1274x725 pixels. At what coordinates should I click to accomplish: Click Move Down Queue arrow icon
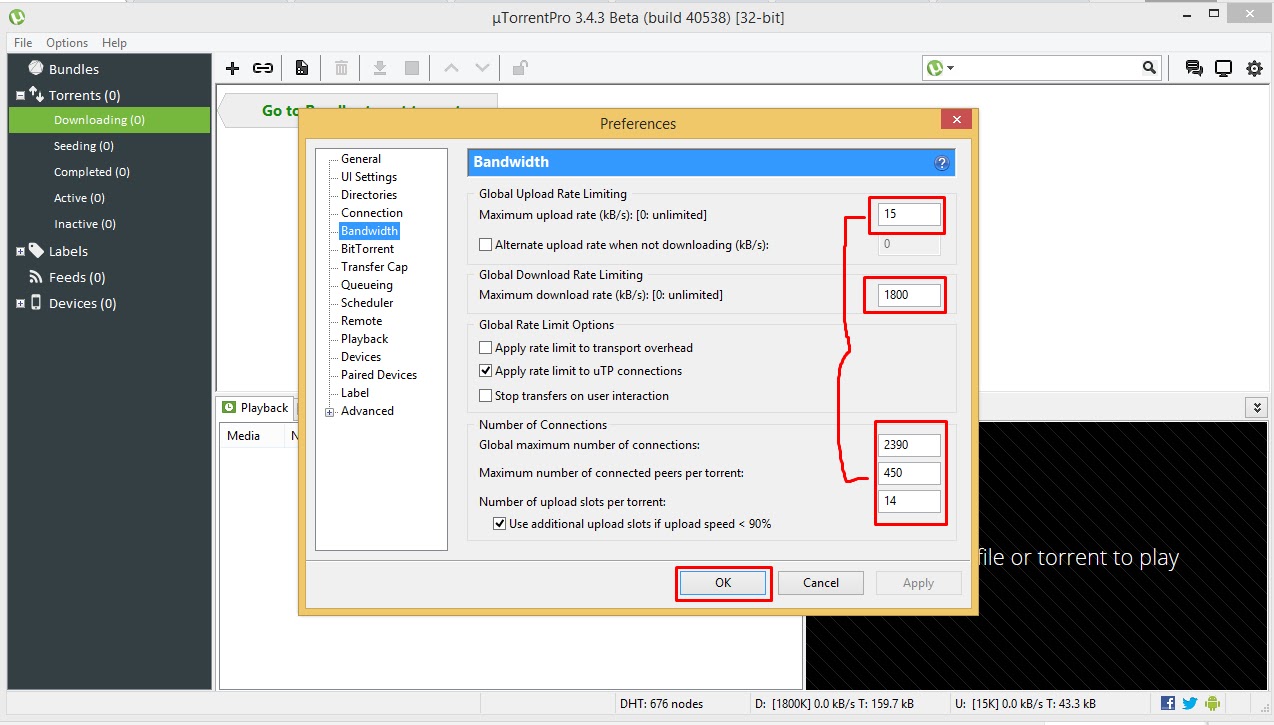[483, 68]
